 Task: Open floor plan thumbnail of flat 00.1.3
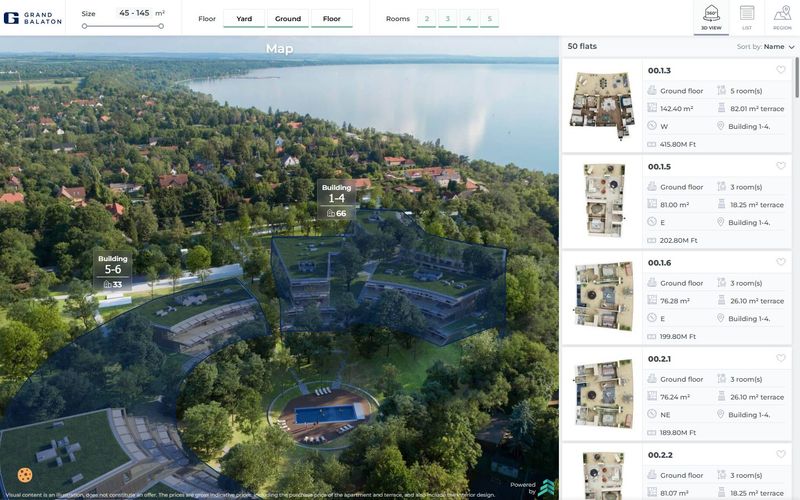603,105
